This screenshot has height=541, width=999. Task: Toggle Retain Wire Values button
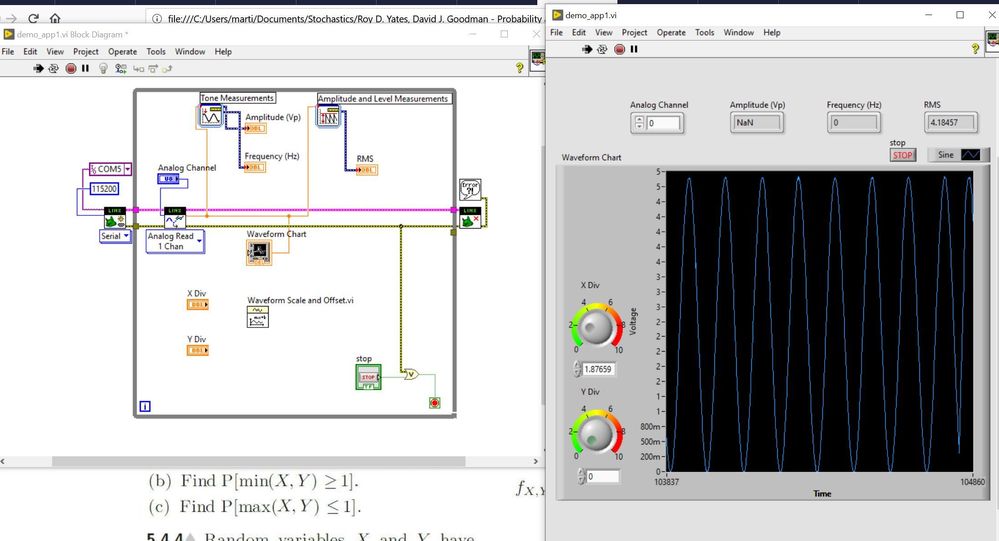[x=120, y=68]
